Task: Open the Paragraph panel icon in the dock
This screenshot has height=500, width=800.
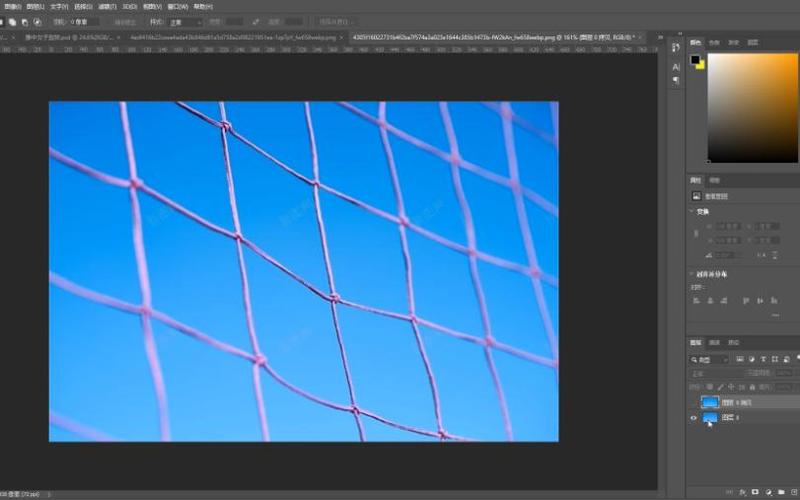Action: [676, 81]
